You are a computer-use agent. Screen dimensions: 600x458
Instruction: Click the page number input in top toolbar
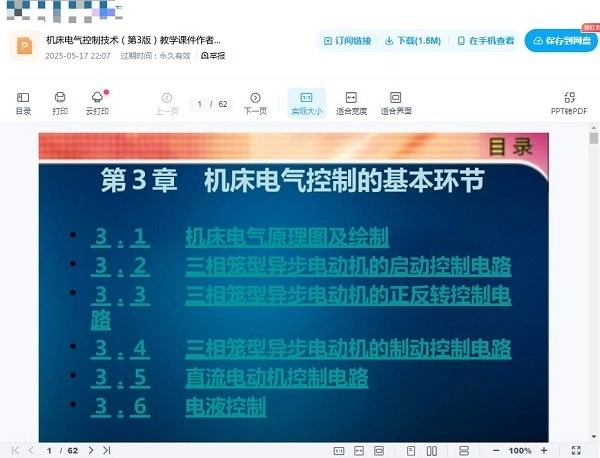201,104
